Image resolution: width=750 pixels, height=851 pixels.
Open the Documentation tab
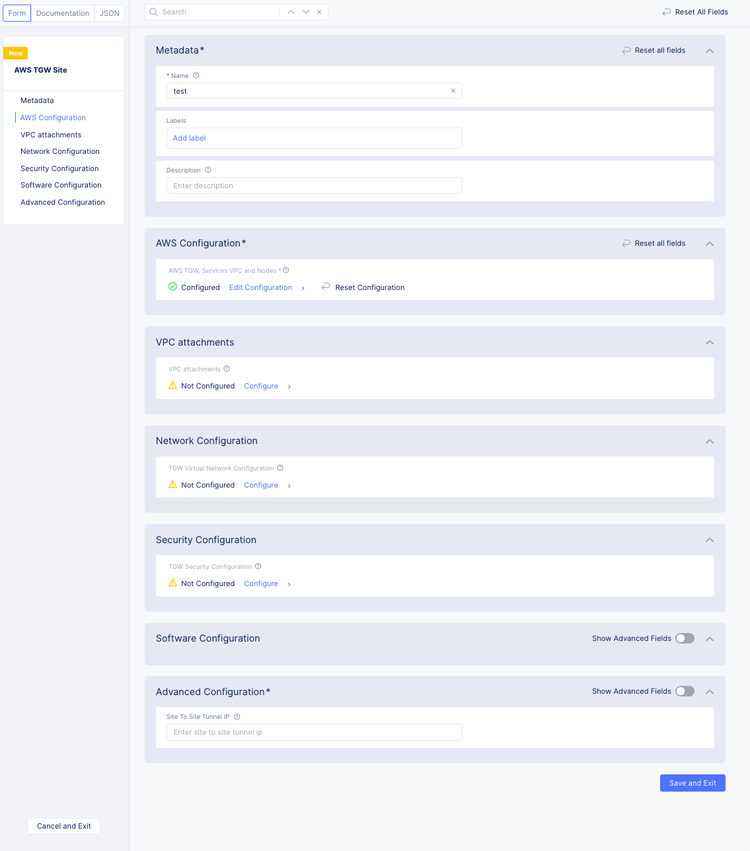(x=63, y=13)
